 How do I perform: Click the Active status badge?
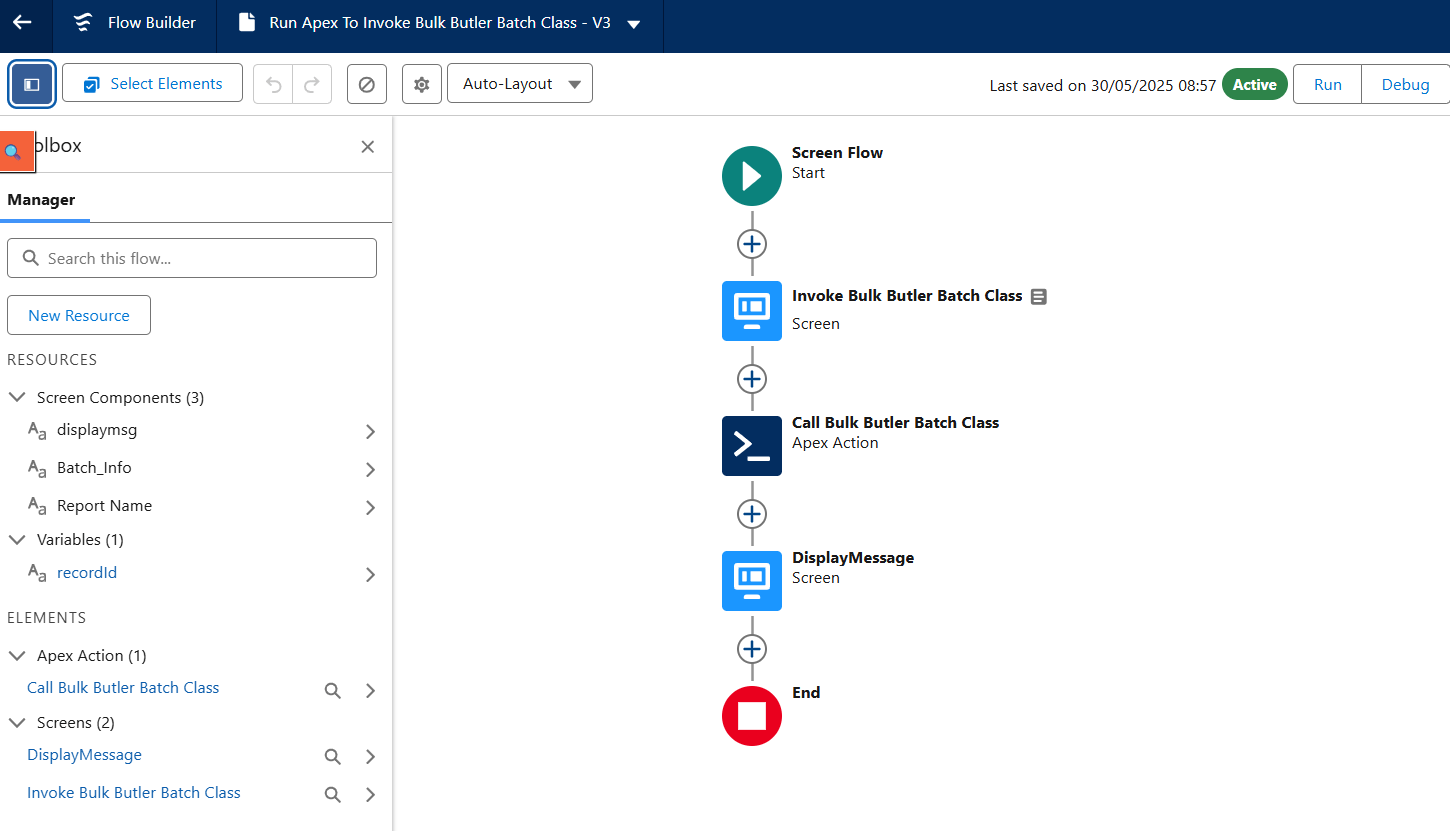[1255, 84]
